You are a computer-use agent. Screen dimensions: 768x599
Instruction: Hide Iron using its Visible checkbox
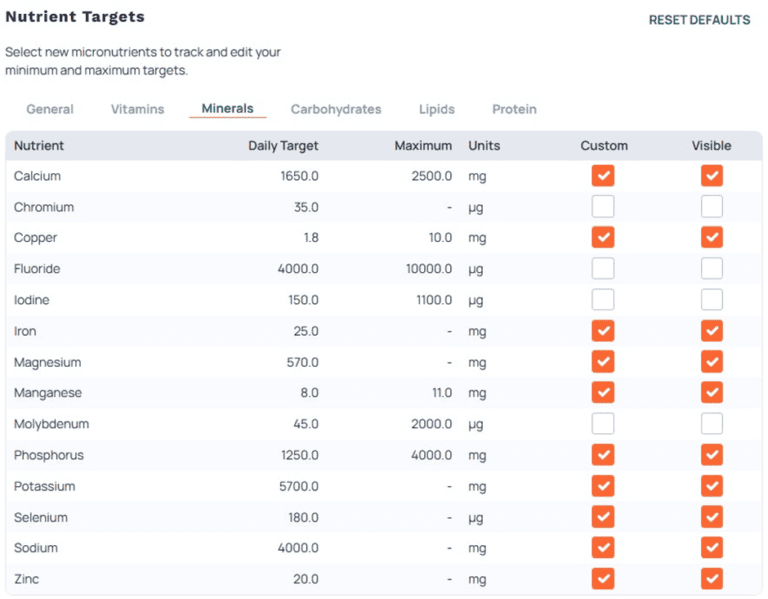(712, 331)
